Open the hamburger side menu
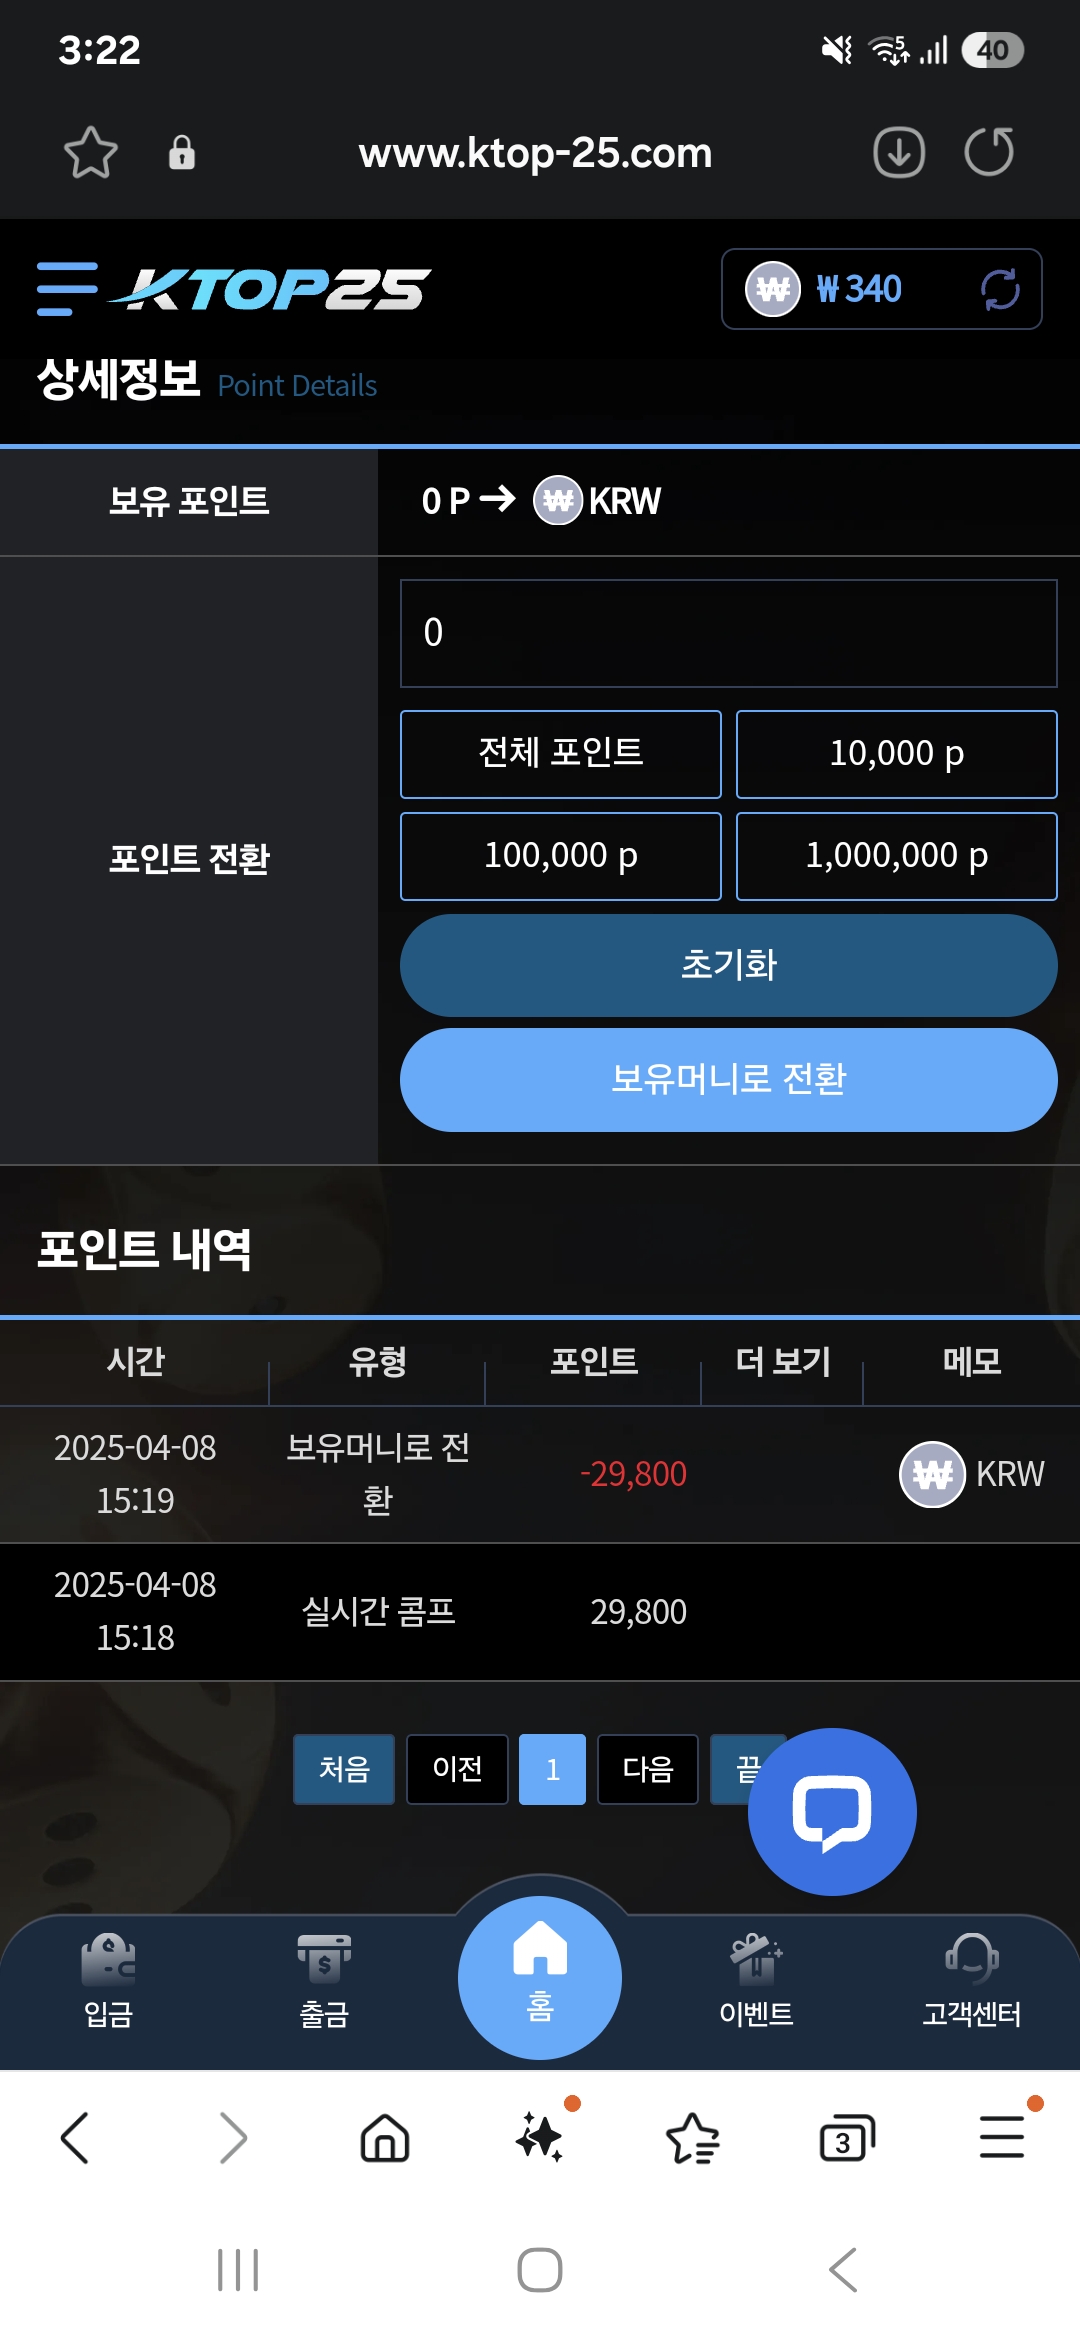Viewport: 1080px width, 2340px height. [67, 289]
